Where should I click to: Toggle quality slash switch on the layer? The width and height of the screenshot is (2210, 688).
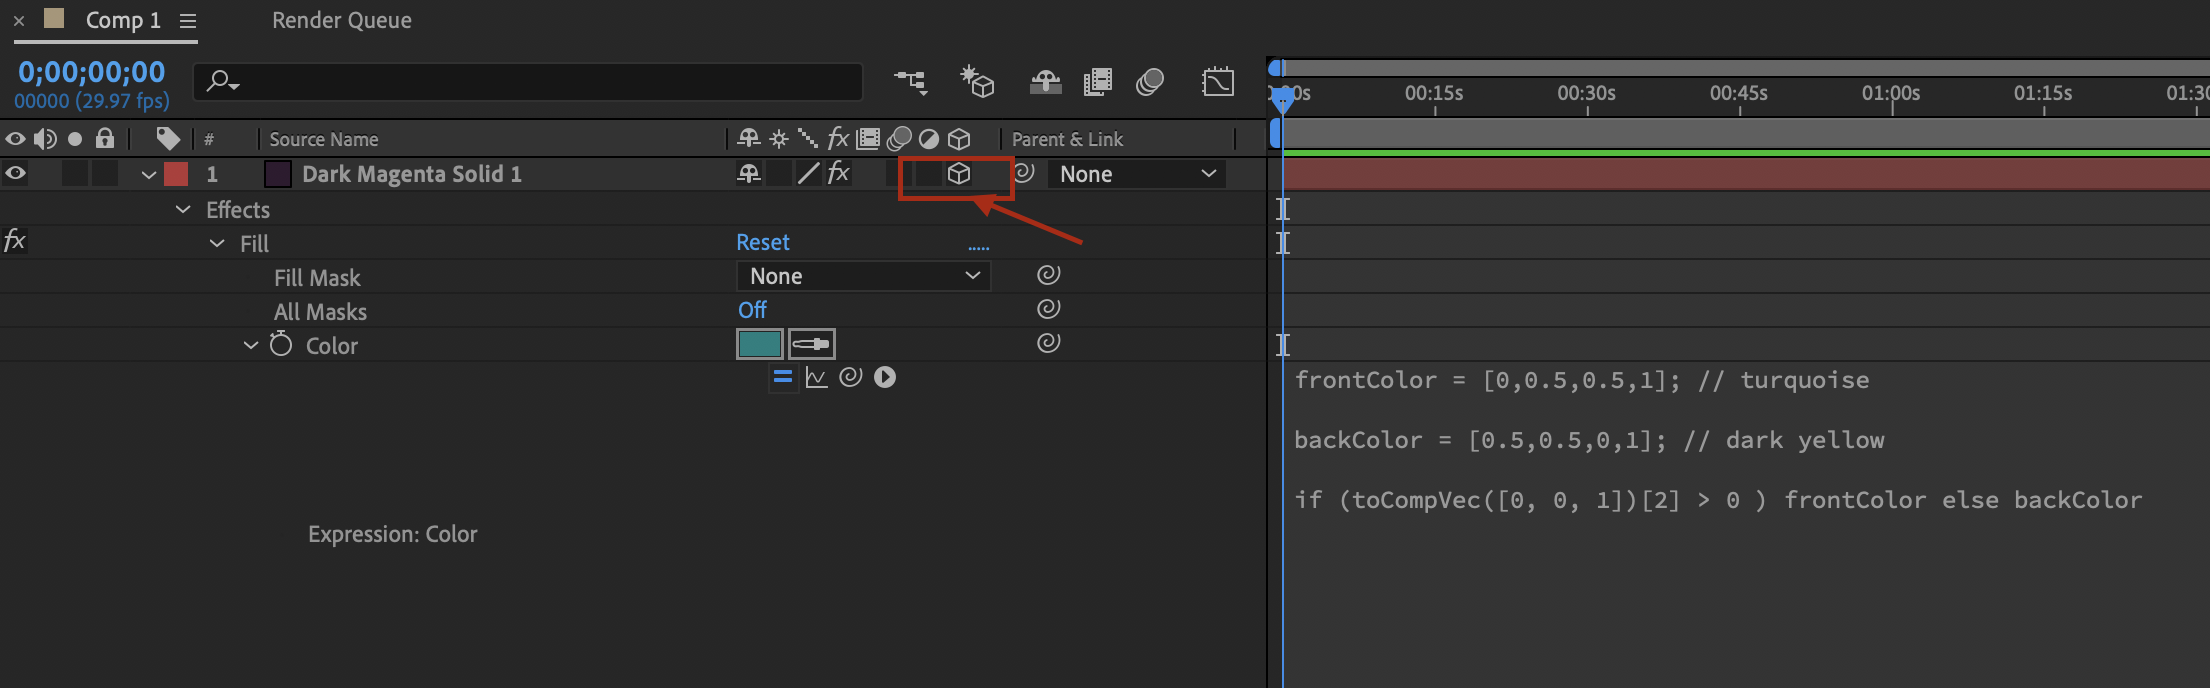(808, 173)
